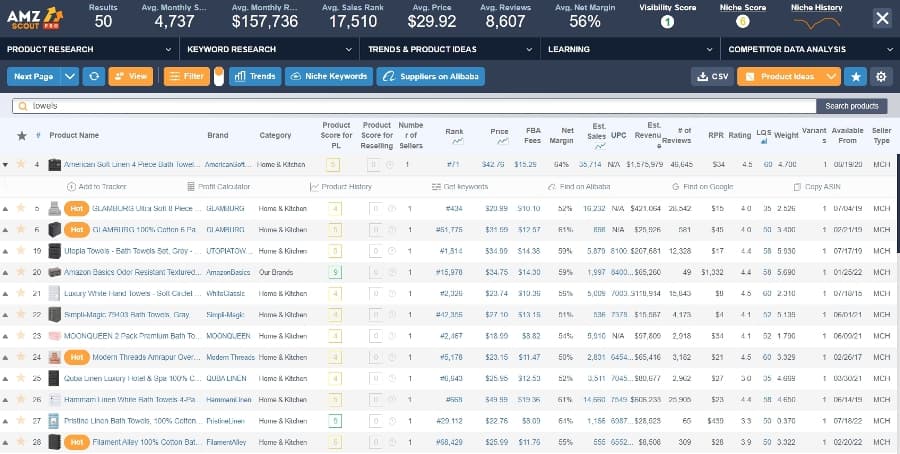Click the Price column trend icon

tap(503, 141)
